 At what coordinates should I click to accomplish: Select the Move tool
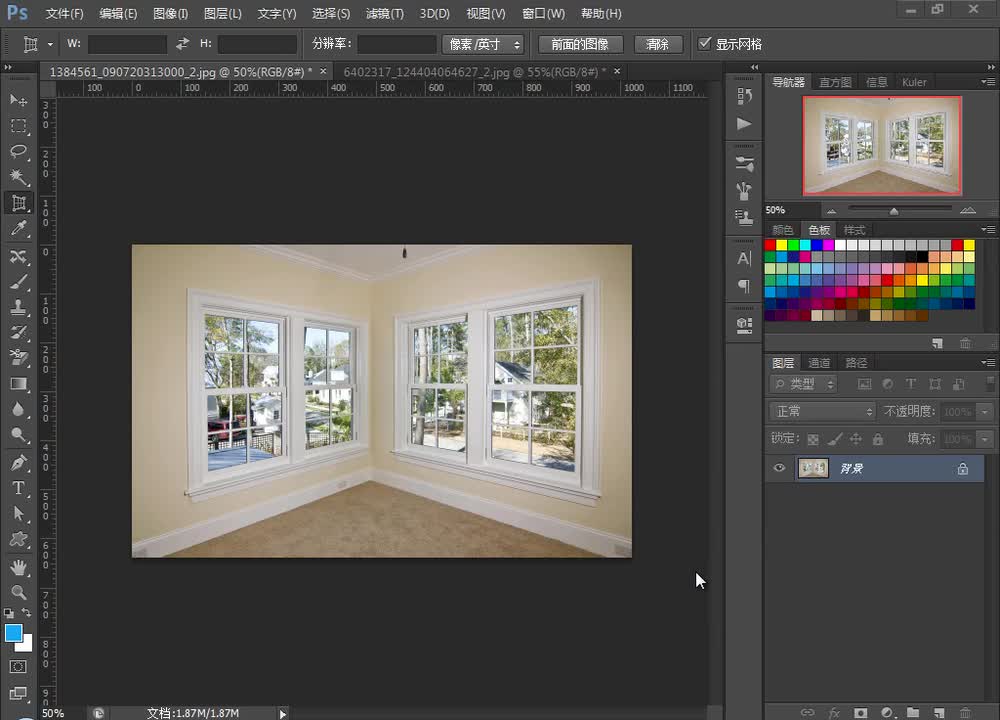[18, 100]
